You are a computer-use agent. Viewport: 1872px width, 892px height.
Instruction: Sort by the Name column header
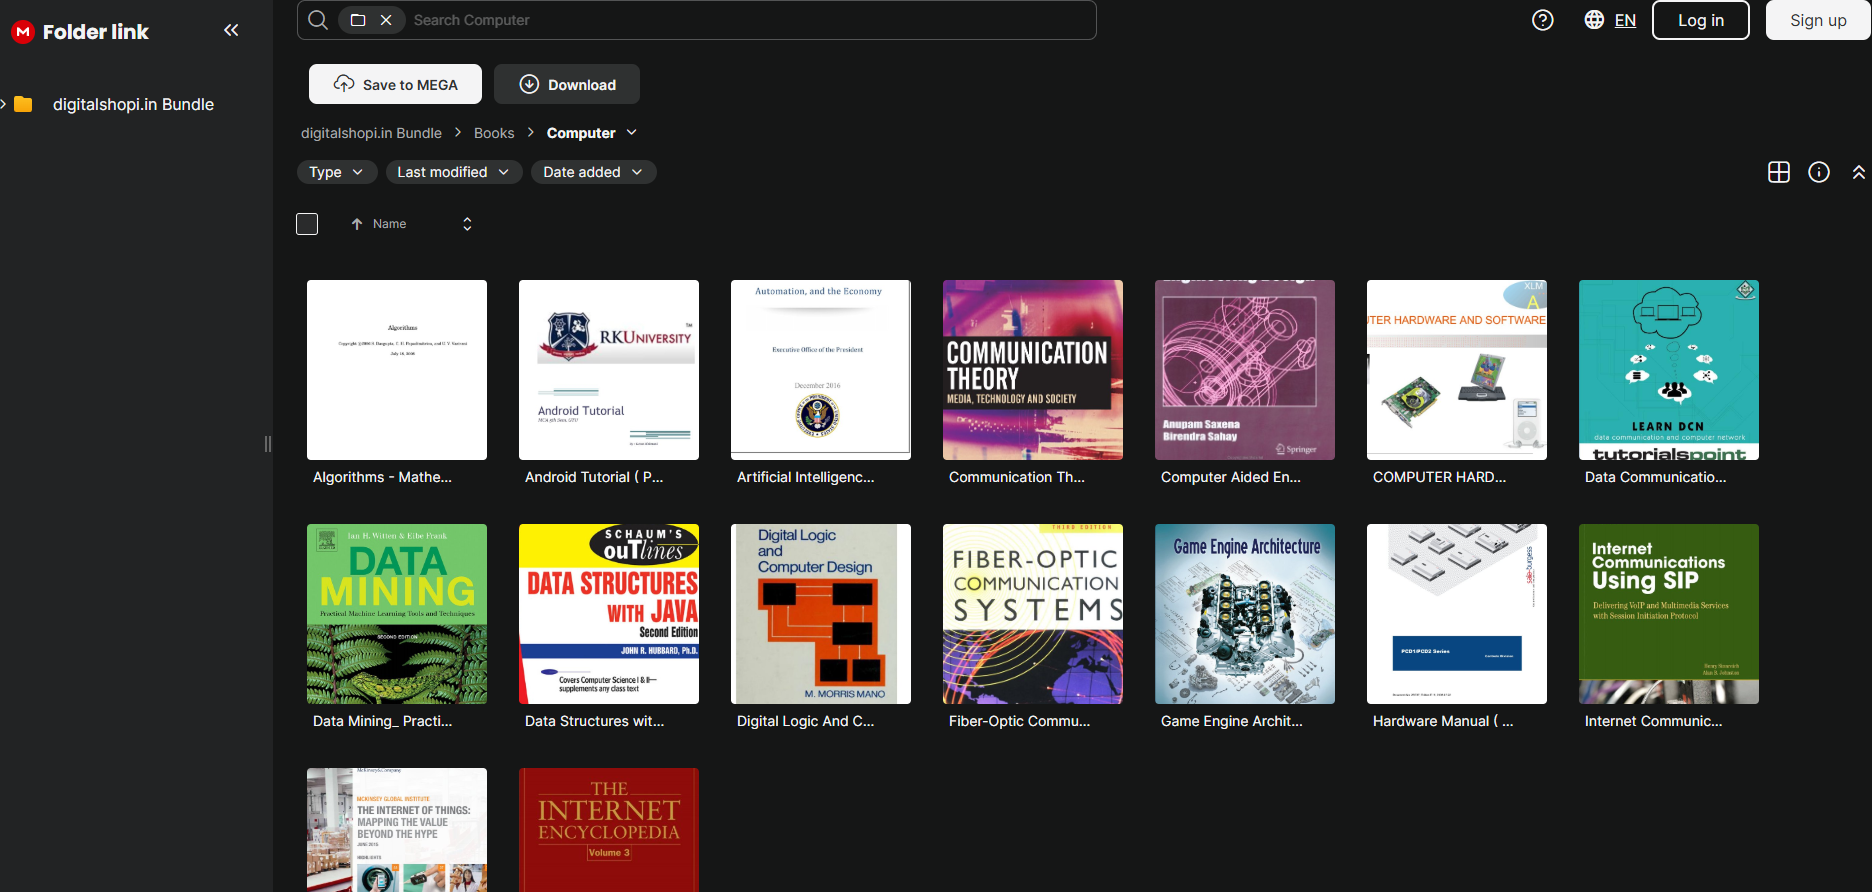tap(389, 224)
